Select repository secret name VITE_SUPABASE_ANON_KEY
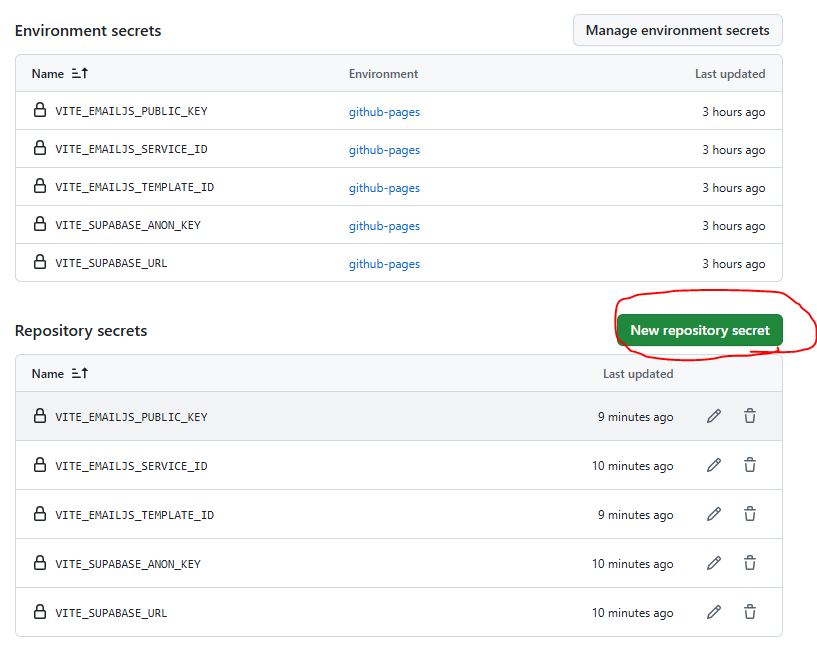 (128, 564)
